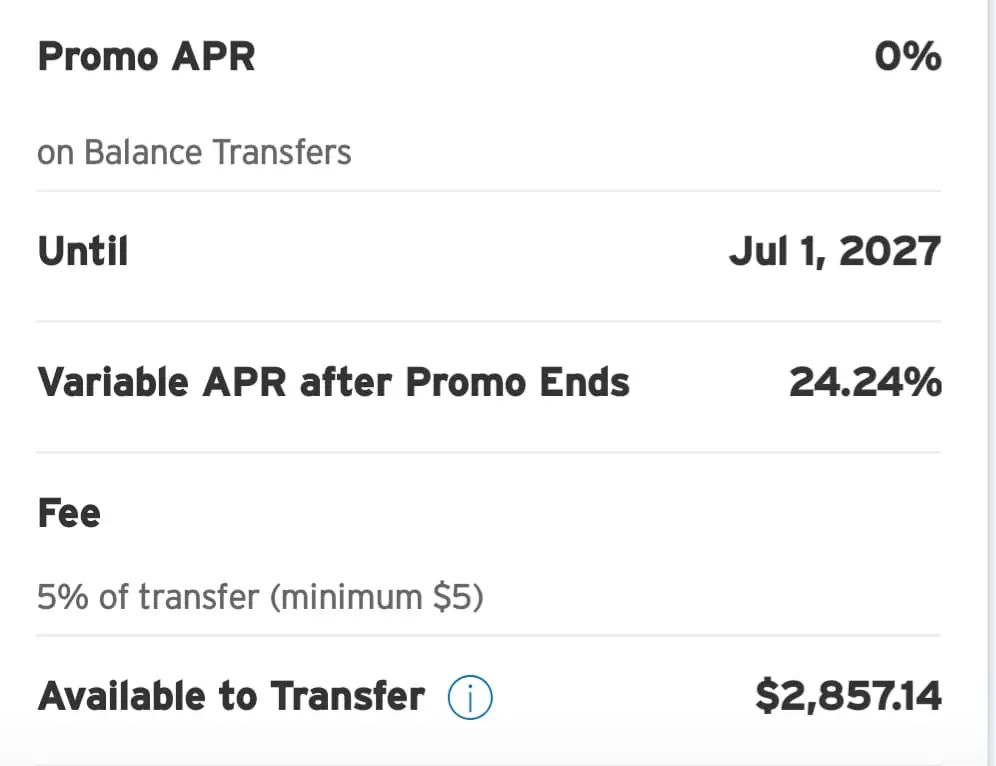Select the $2,857.14 available amount
This screenshot has width=996, height=766.
pyautogui.click(x=848, y=696)
